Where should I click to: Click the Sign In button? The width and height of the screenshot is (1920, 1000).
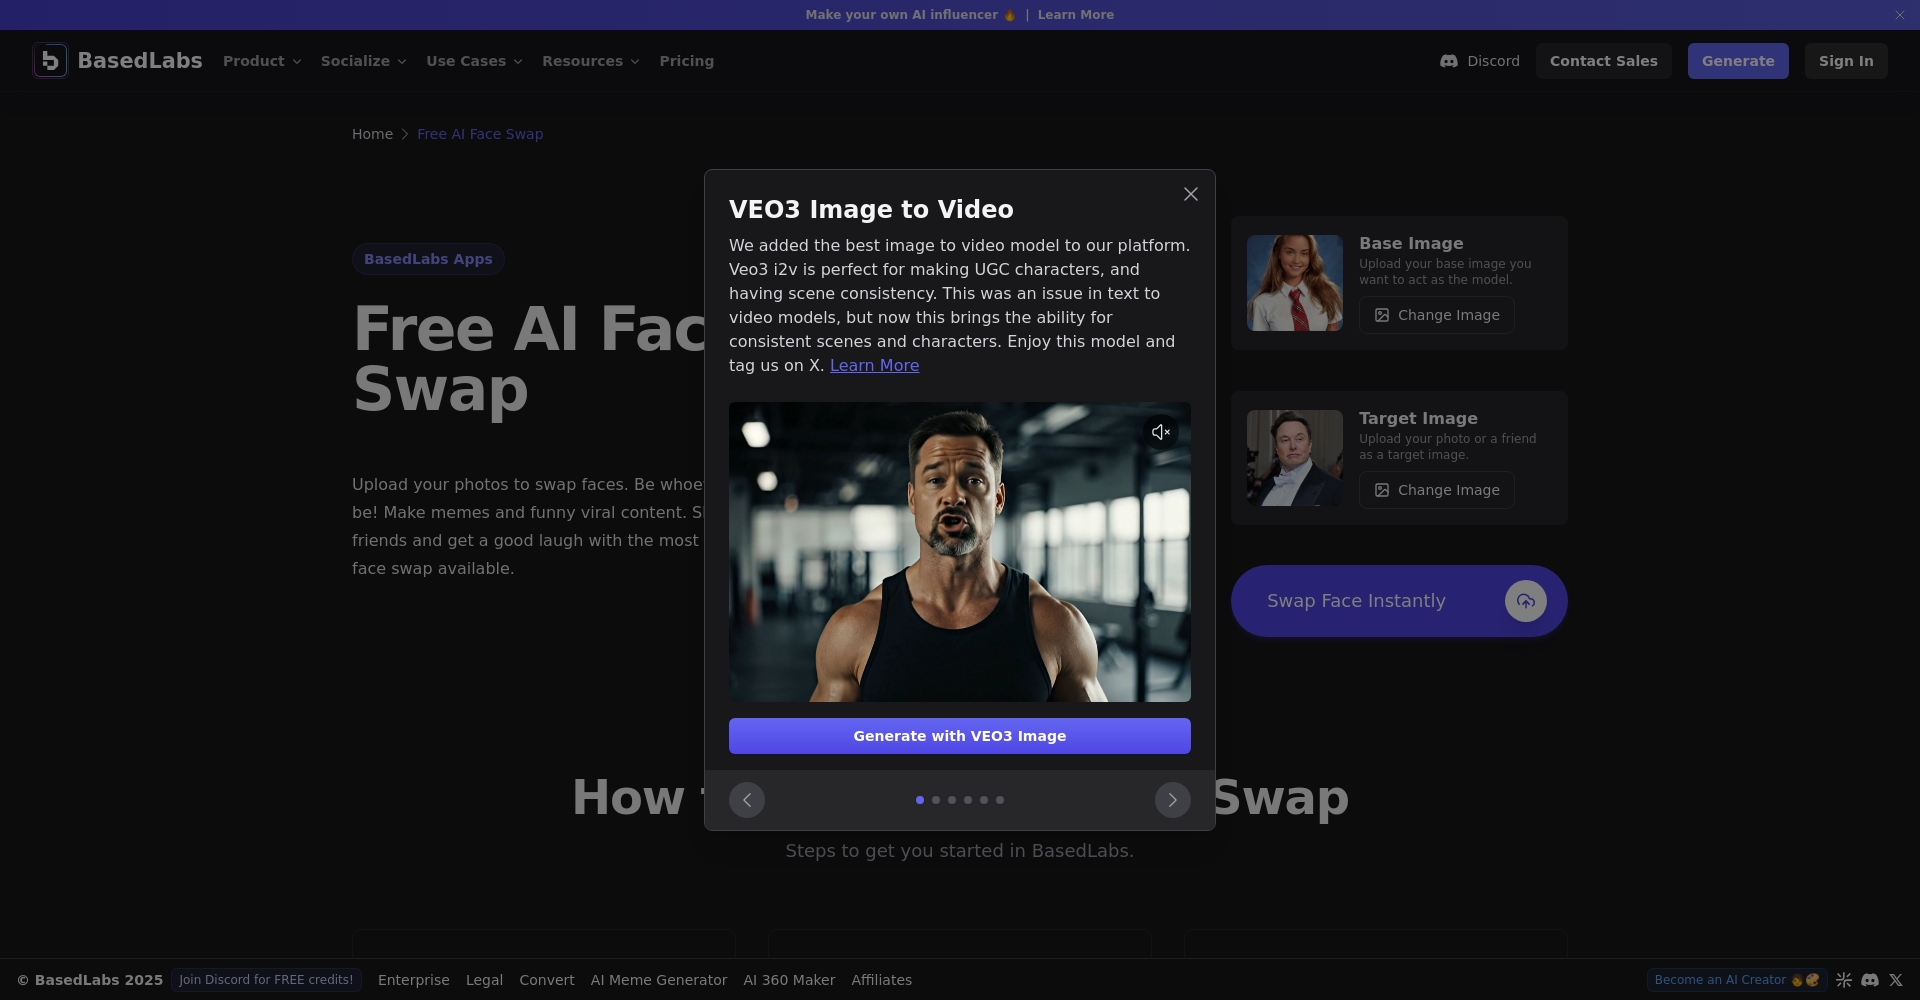(1846, 61)
